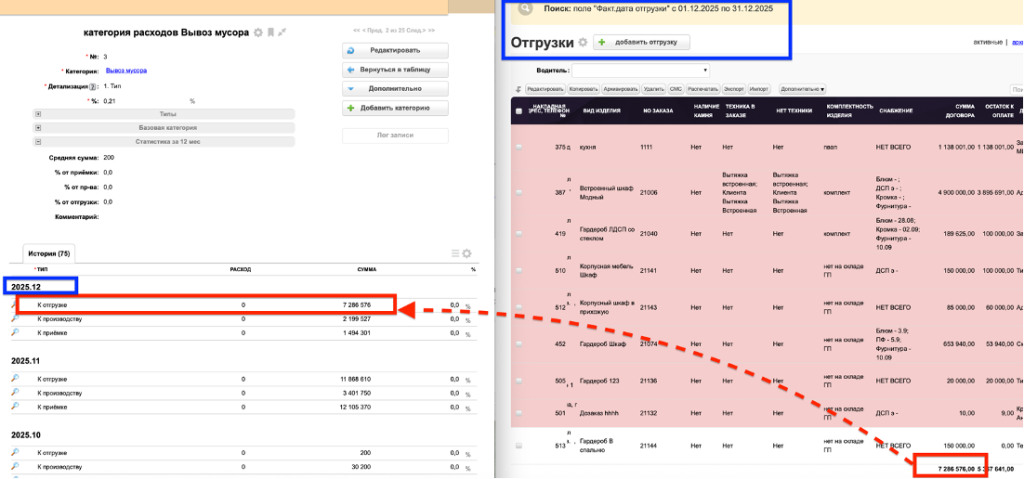Open the Вывоз мусора category link
This screenshot has height=479, width=1024.
pyautogui.click(x=126, y=71)
